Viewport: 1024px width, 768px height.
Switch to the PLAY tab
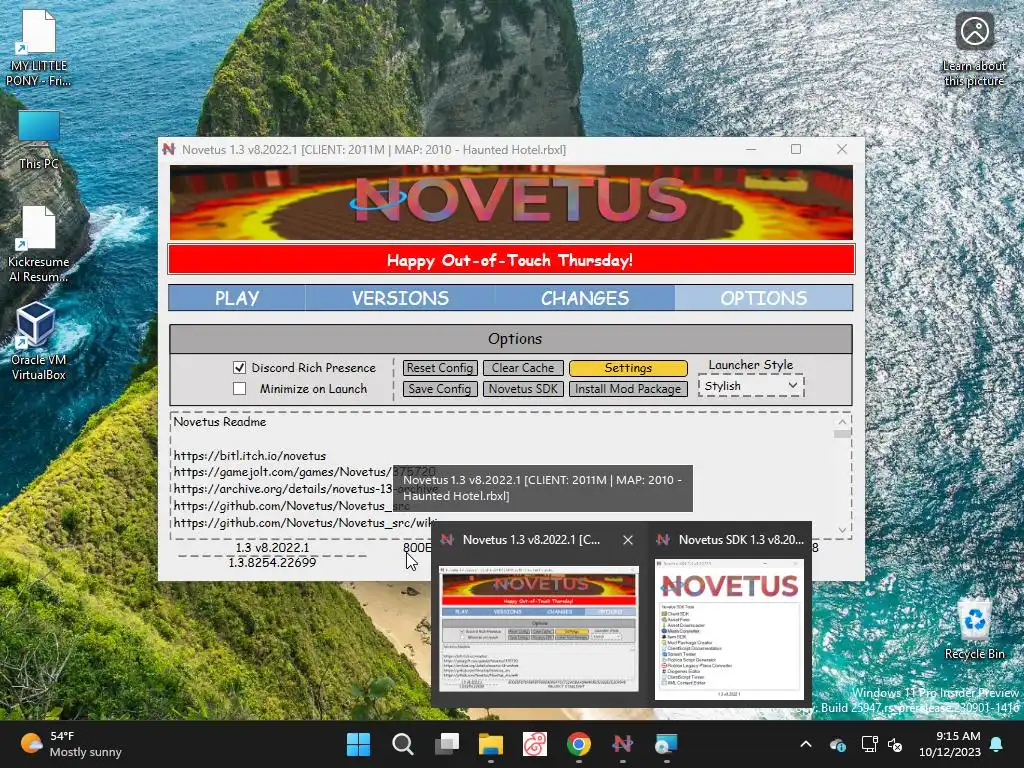[237, 298]
